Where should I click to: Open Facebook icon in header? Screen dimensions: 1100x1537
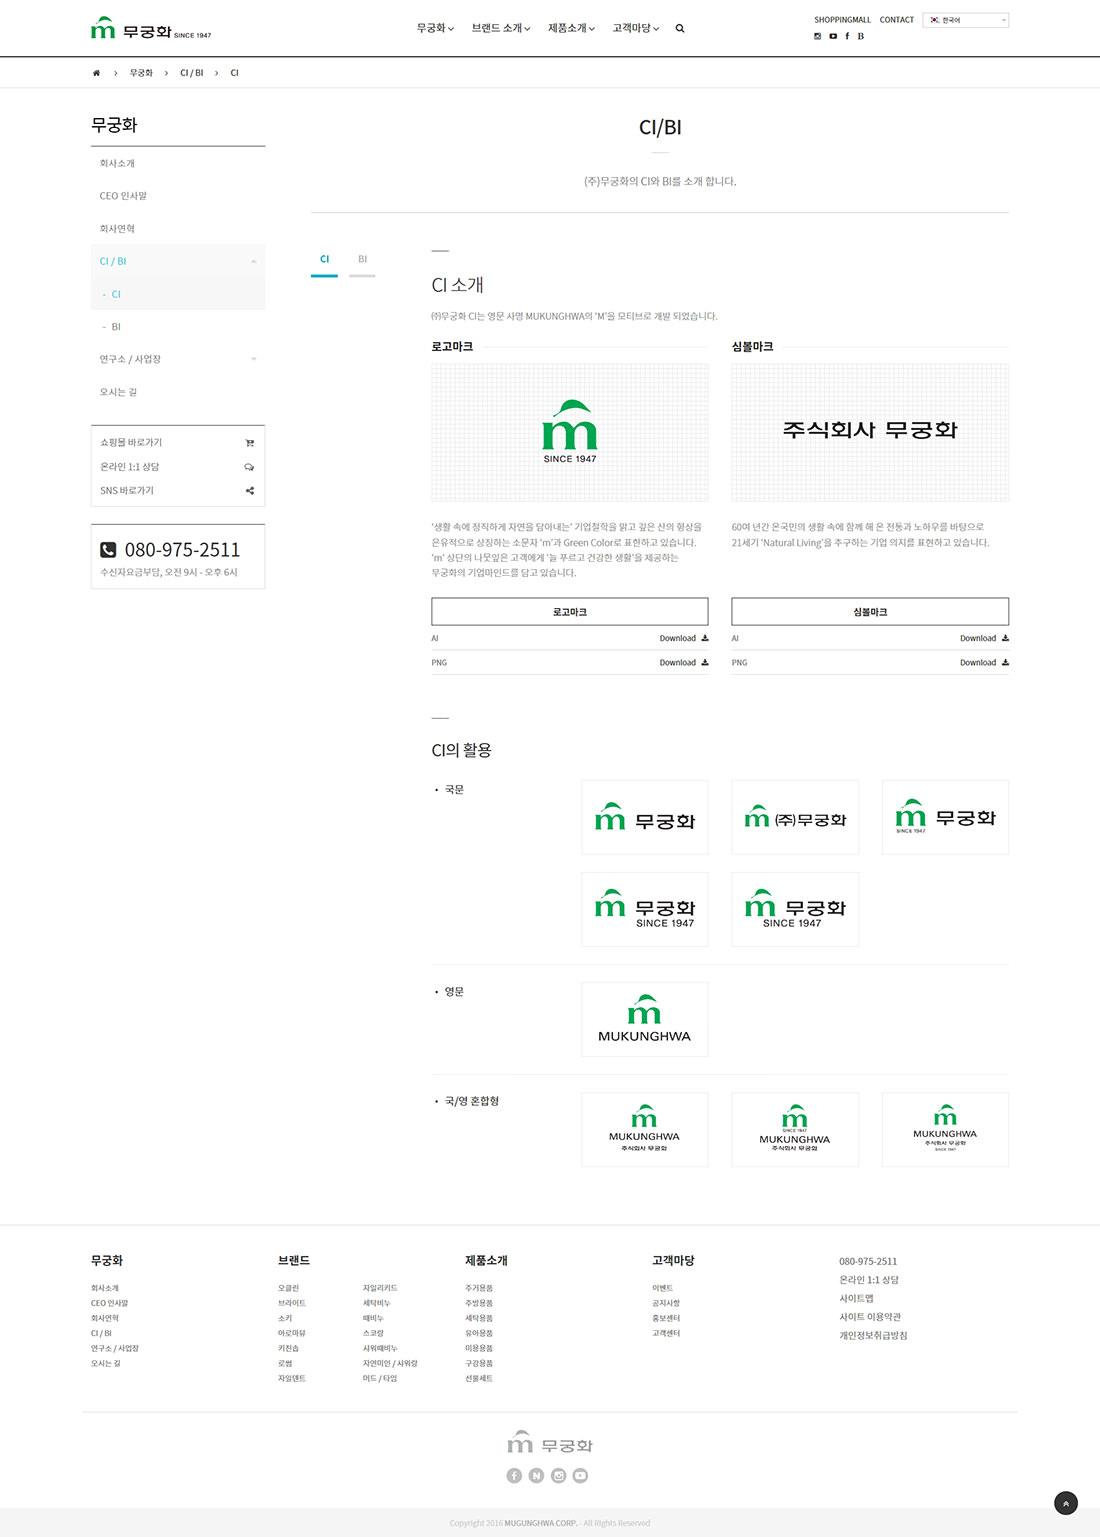tap(847, 36)
